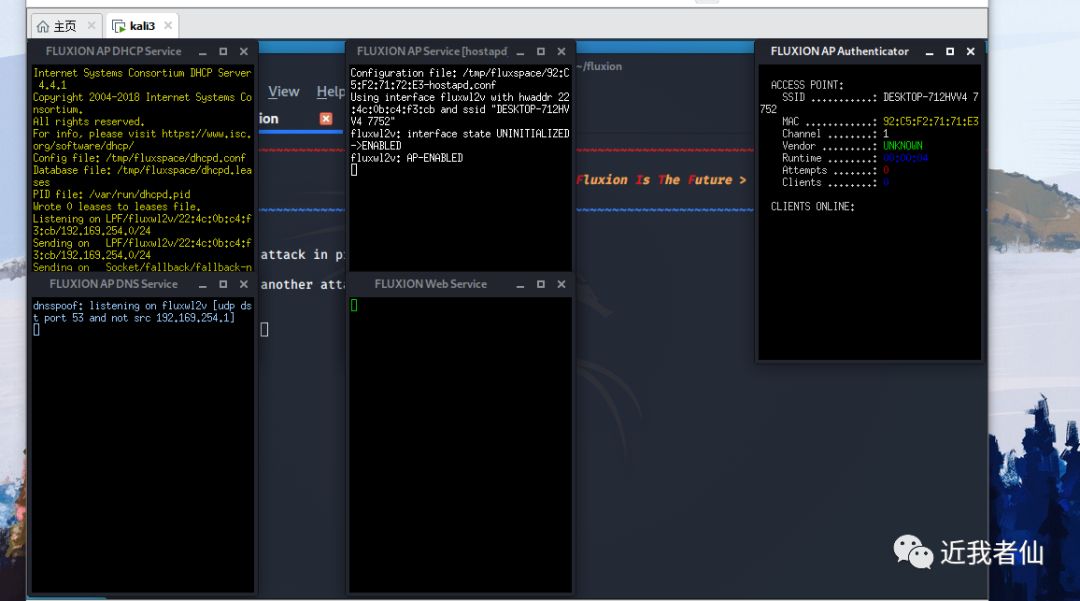Open the View menu in background terminal
Viewport: 1080px width, 601px height.
[284, 92]
